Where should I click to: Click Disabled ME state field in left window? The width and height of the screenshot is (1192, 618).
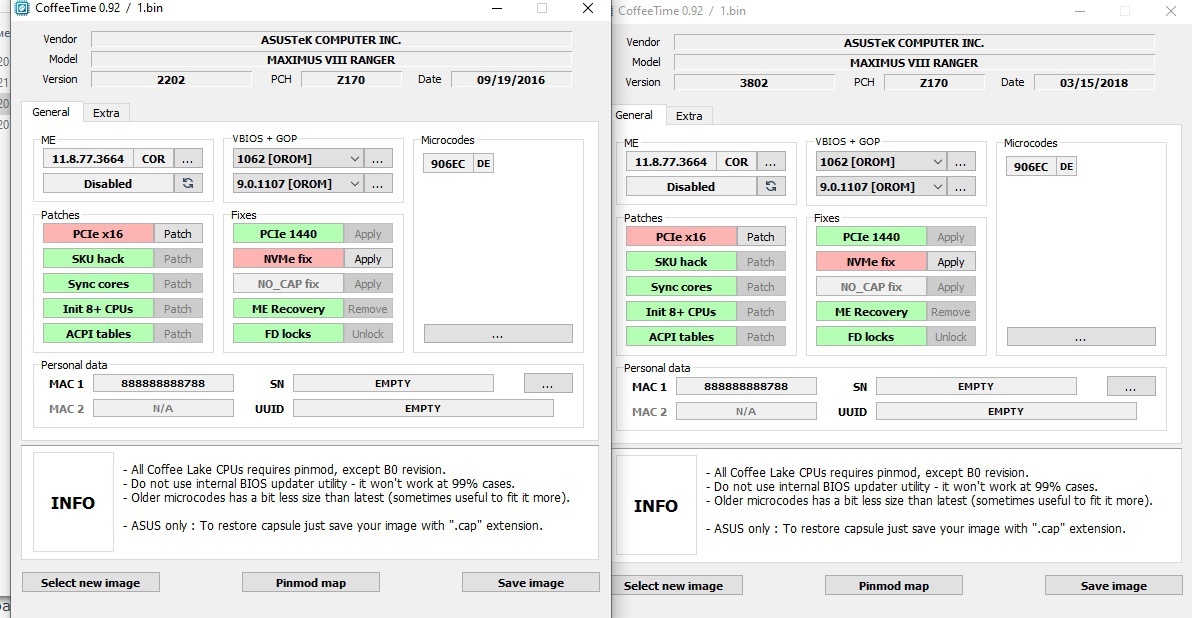[108, 183]
